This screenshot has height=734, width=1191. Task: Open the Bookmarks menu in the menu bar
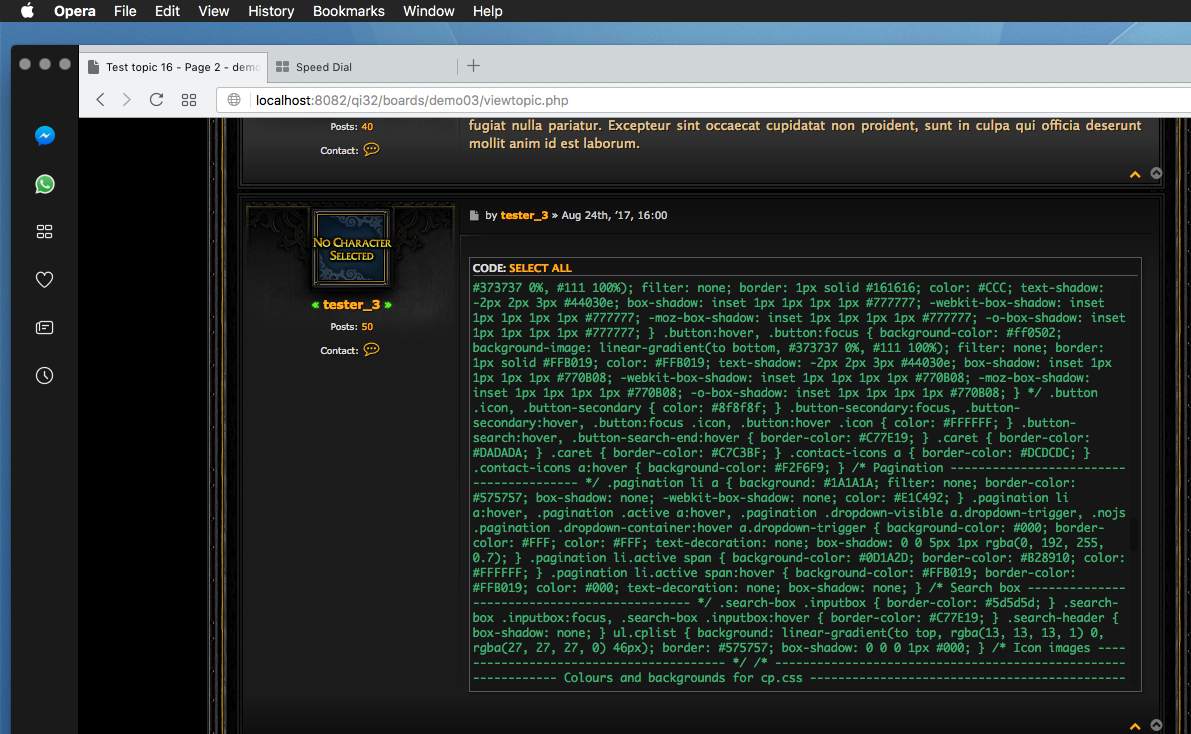point(348,11)
